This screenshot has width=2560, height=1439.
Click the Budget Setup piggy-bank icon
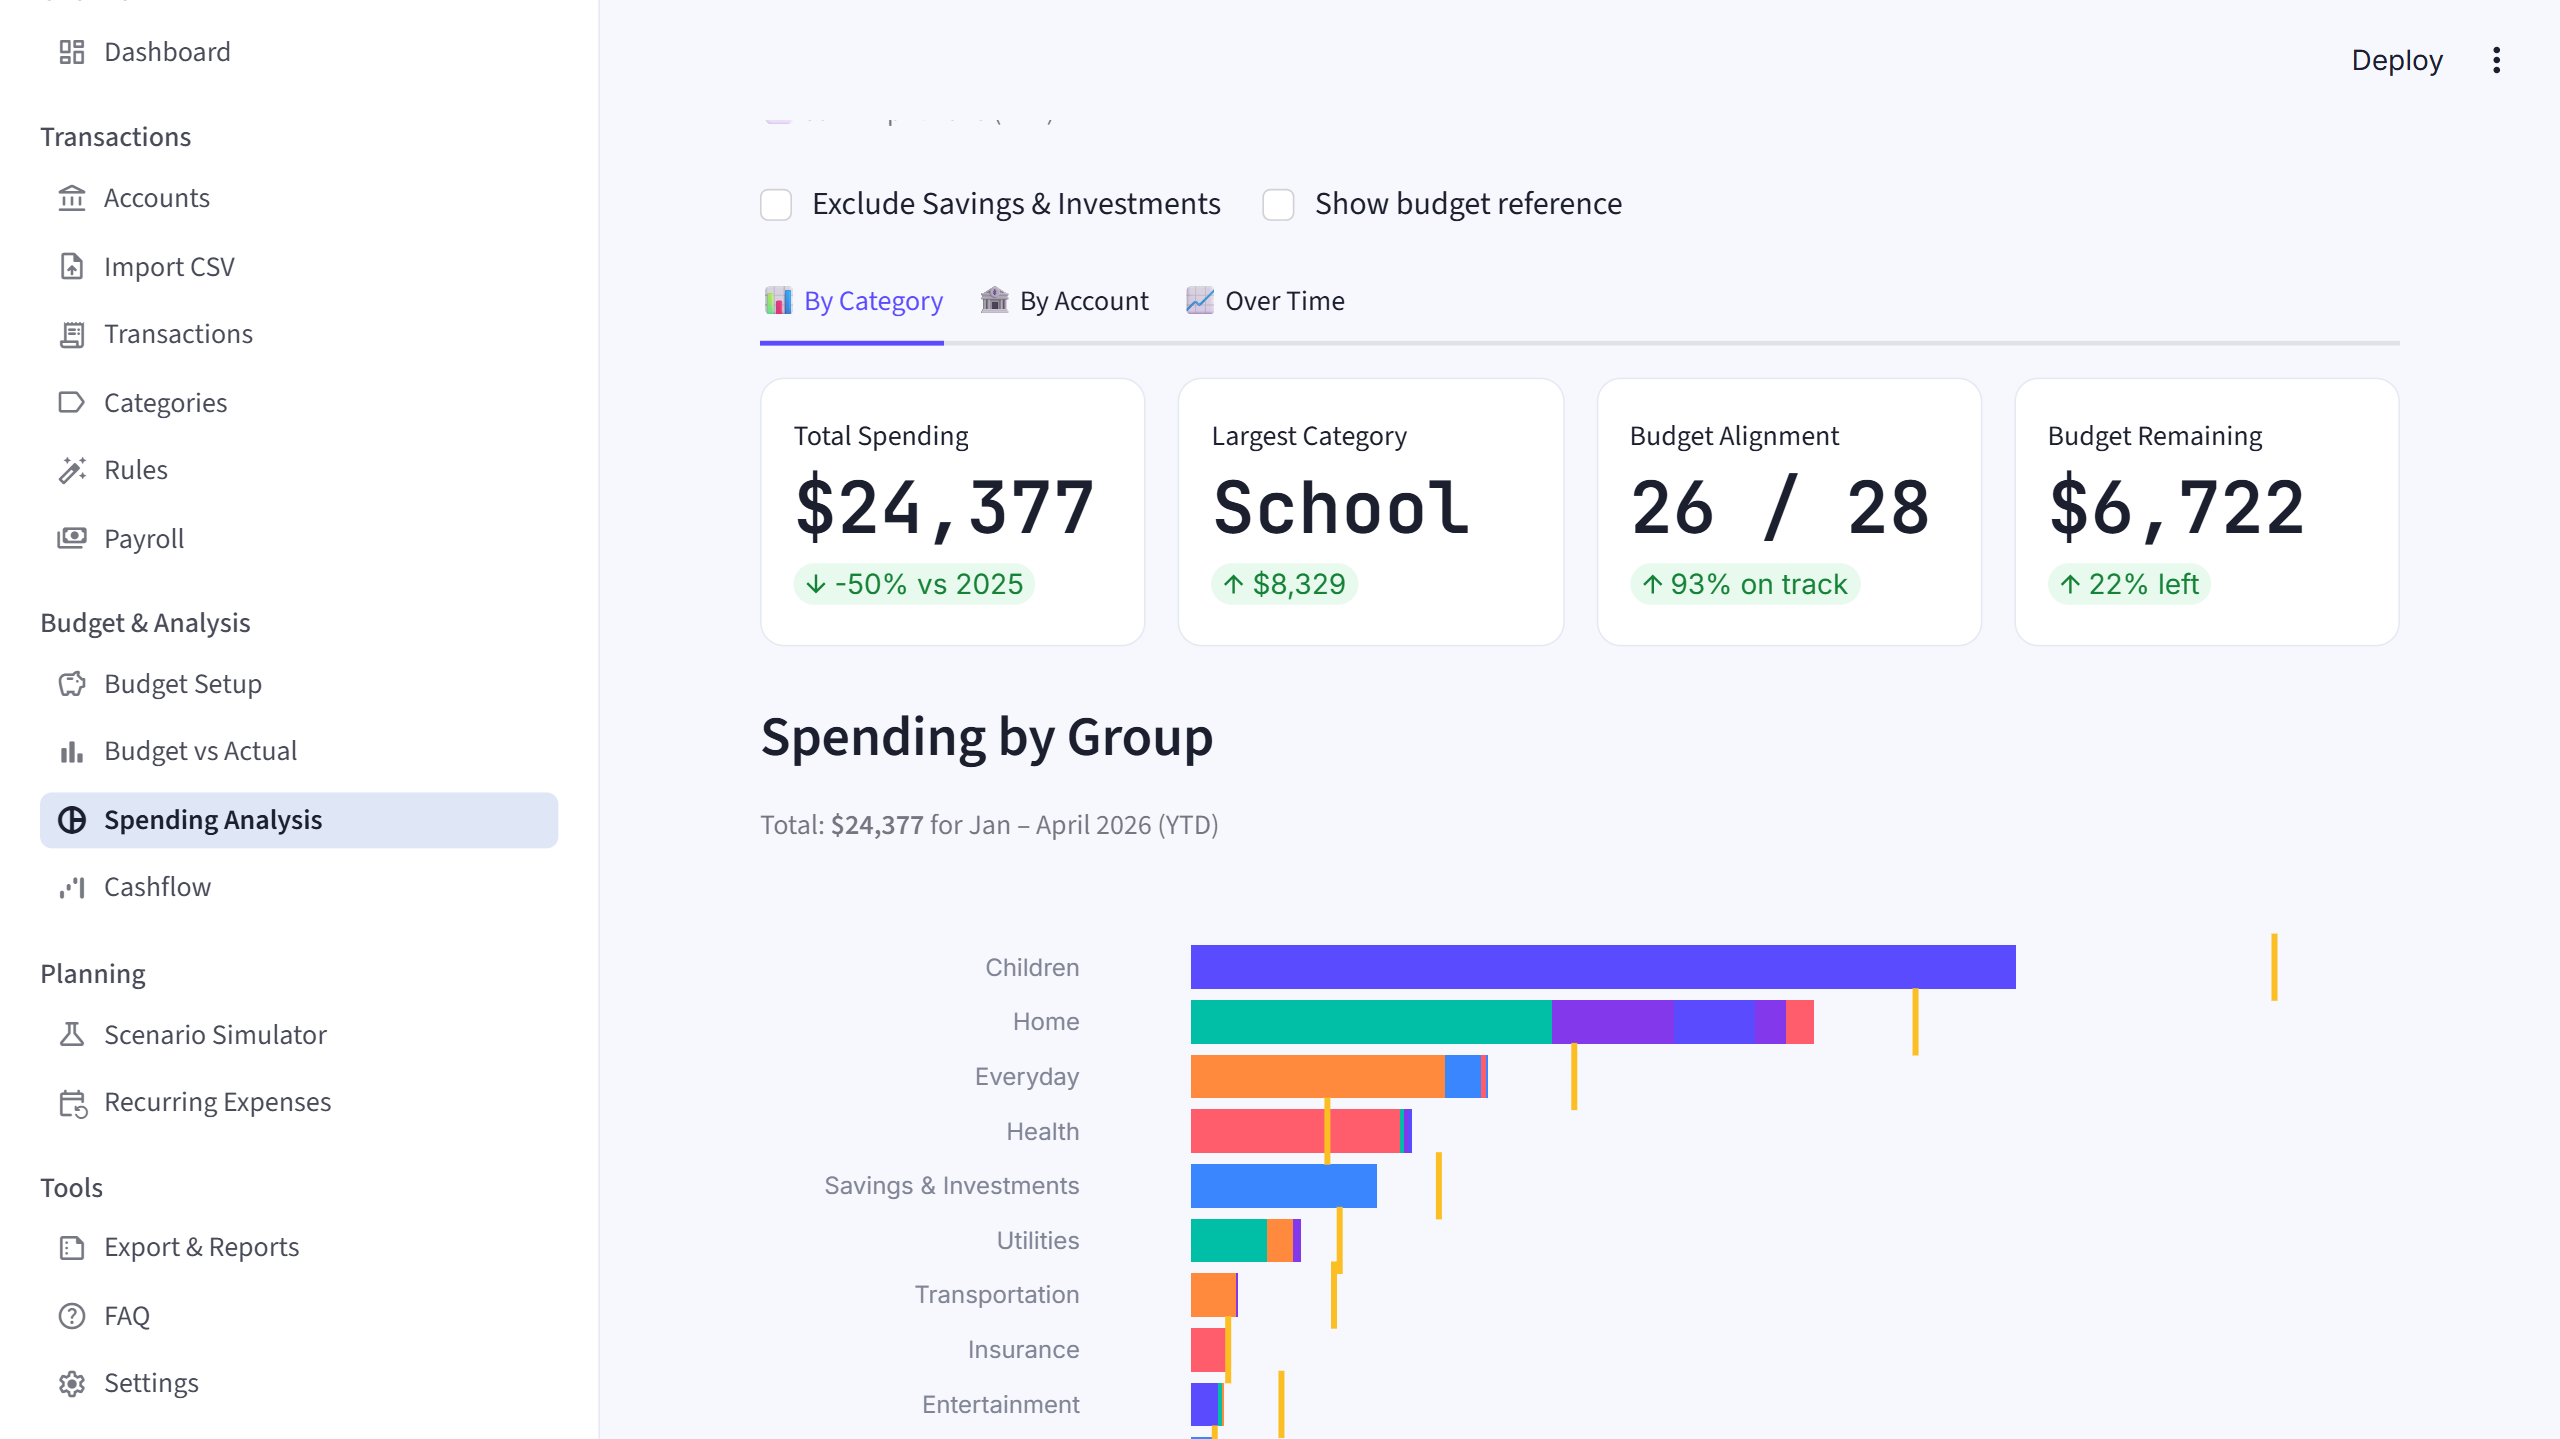coord(71,684)
